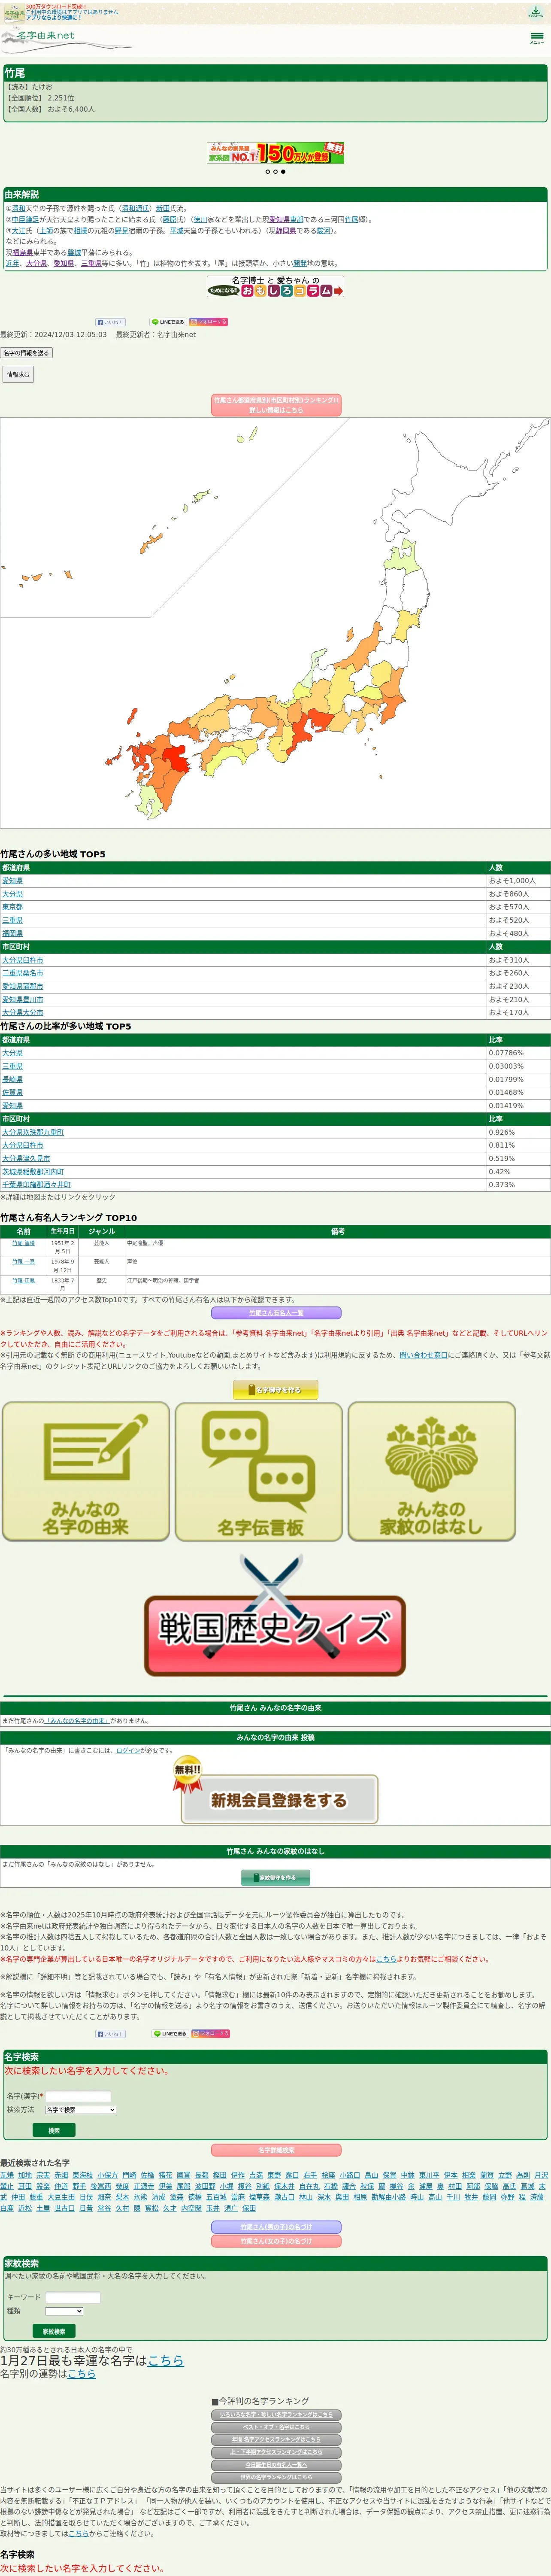
Task: Click the みんなの家系図 NO.1 ad banner
Action: [275, 153]
